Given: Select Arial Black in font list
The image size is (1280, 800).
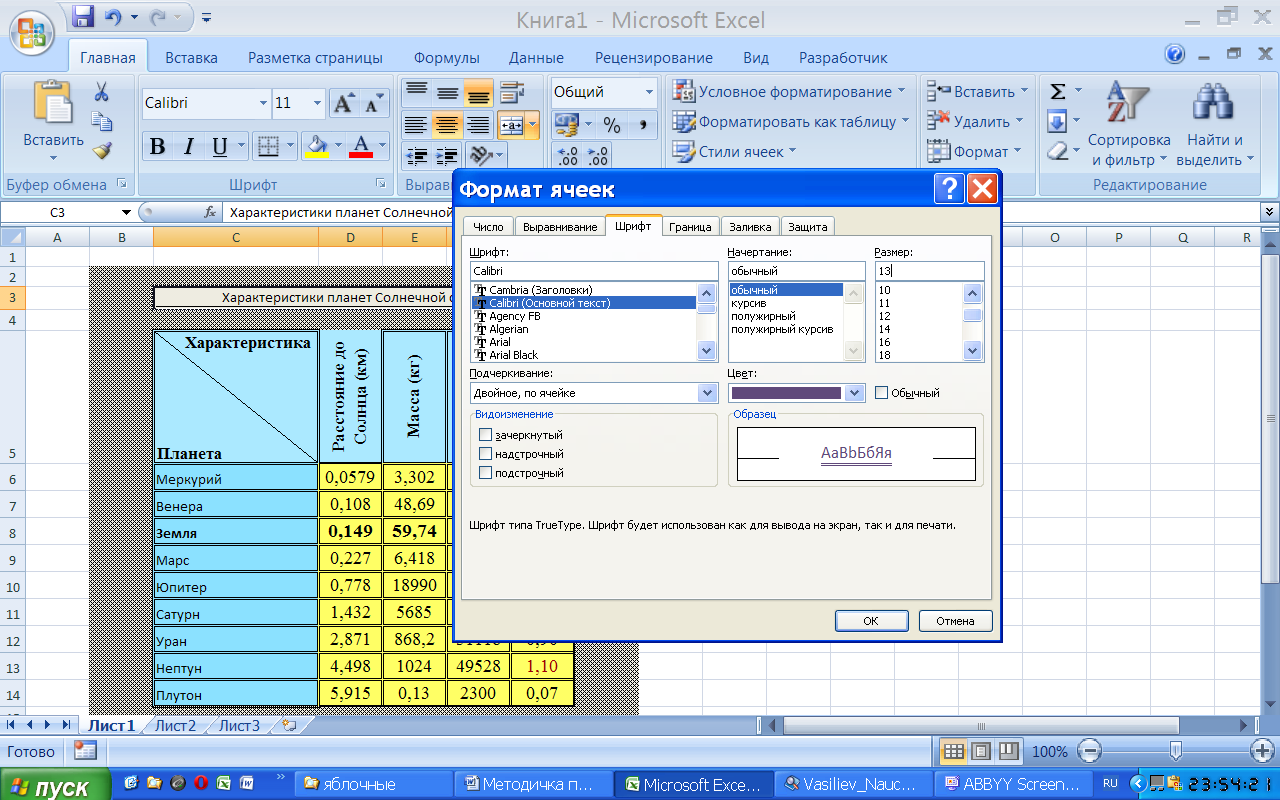Looking at the screenshot, I should [513, 355].
